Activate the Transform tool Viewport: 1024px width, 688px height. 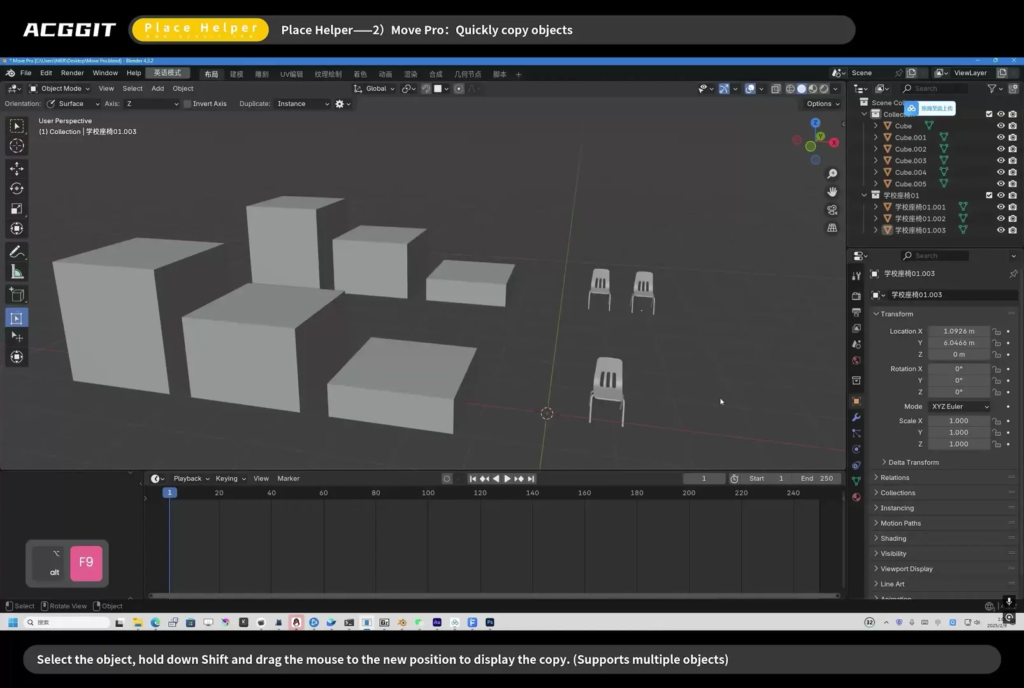pos(17,229)
